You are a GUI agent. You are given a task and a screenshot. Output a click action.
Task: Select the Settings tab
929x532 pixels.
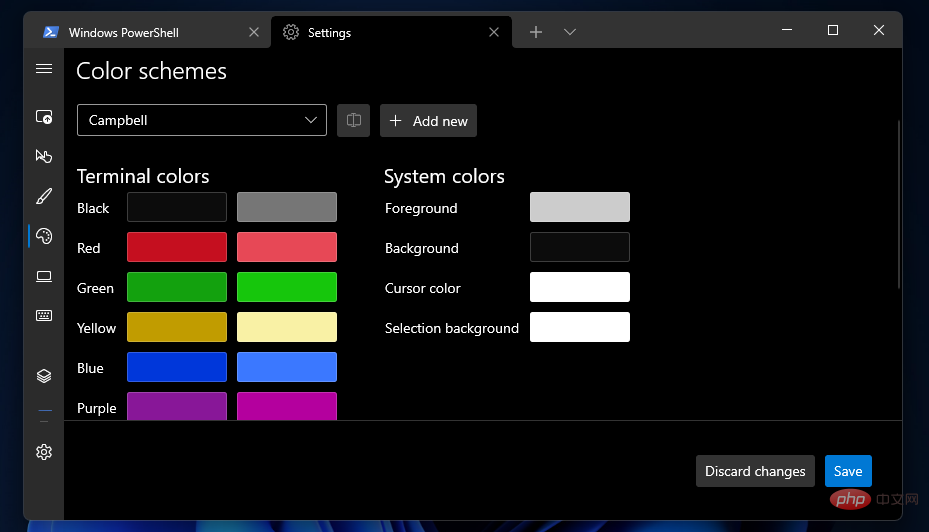point(391,32)
